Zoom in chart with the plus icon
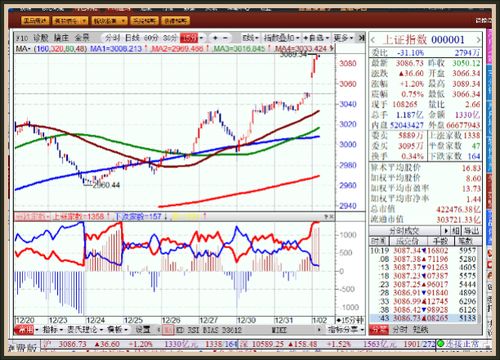The height and width of the screenshot is (360, 500). pyautogui.click(x=215, y=38)
